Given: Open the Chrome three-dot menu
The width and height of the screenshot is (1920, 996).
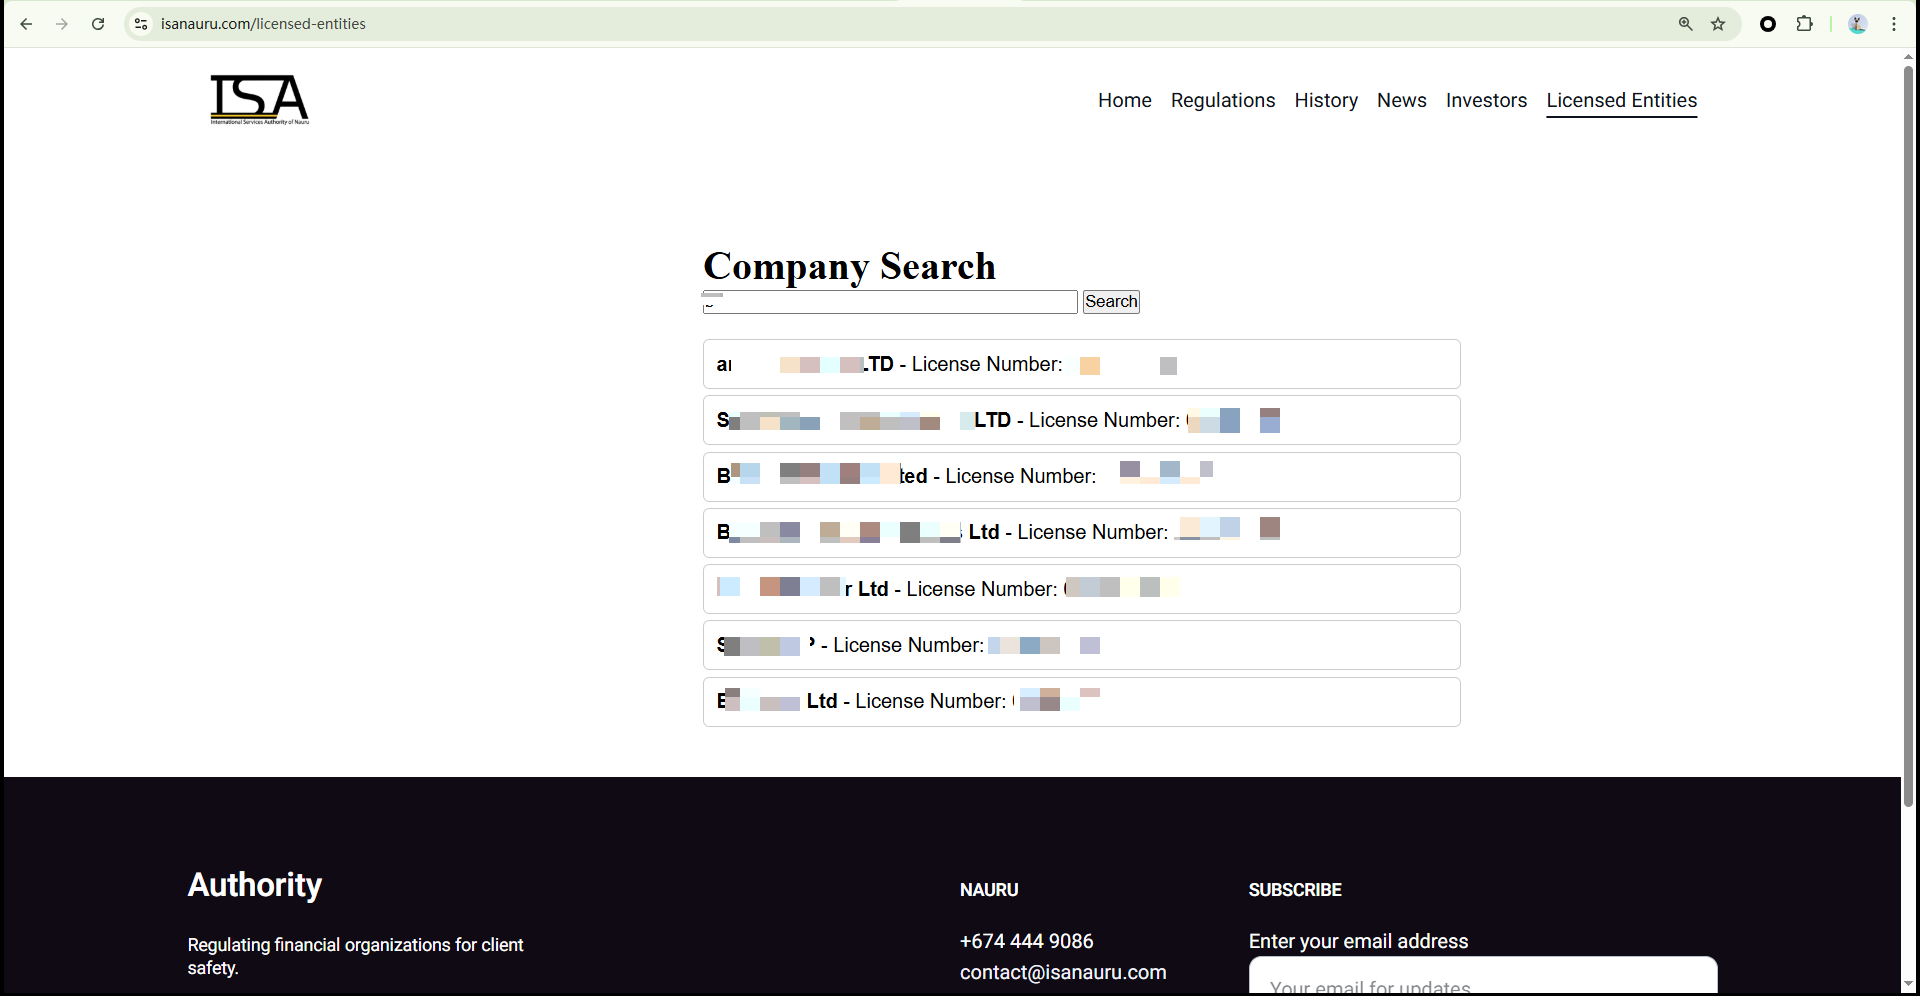Looking at the screenshot, I should [x=1894, y=24].
